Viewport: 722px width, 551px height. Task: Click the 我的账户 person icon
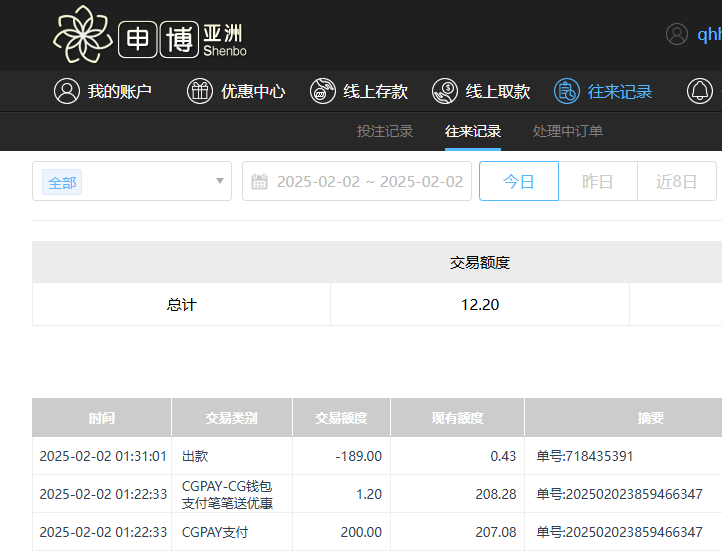(x=67, y=91)
